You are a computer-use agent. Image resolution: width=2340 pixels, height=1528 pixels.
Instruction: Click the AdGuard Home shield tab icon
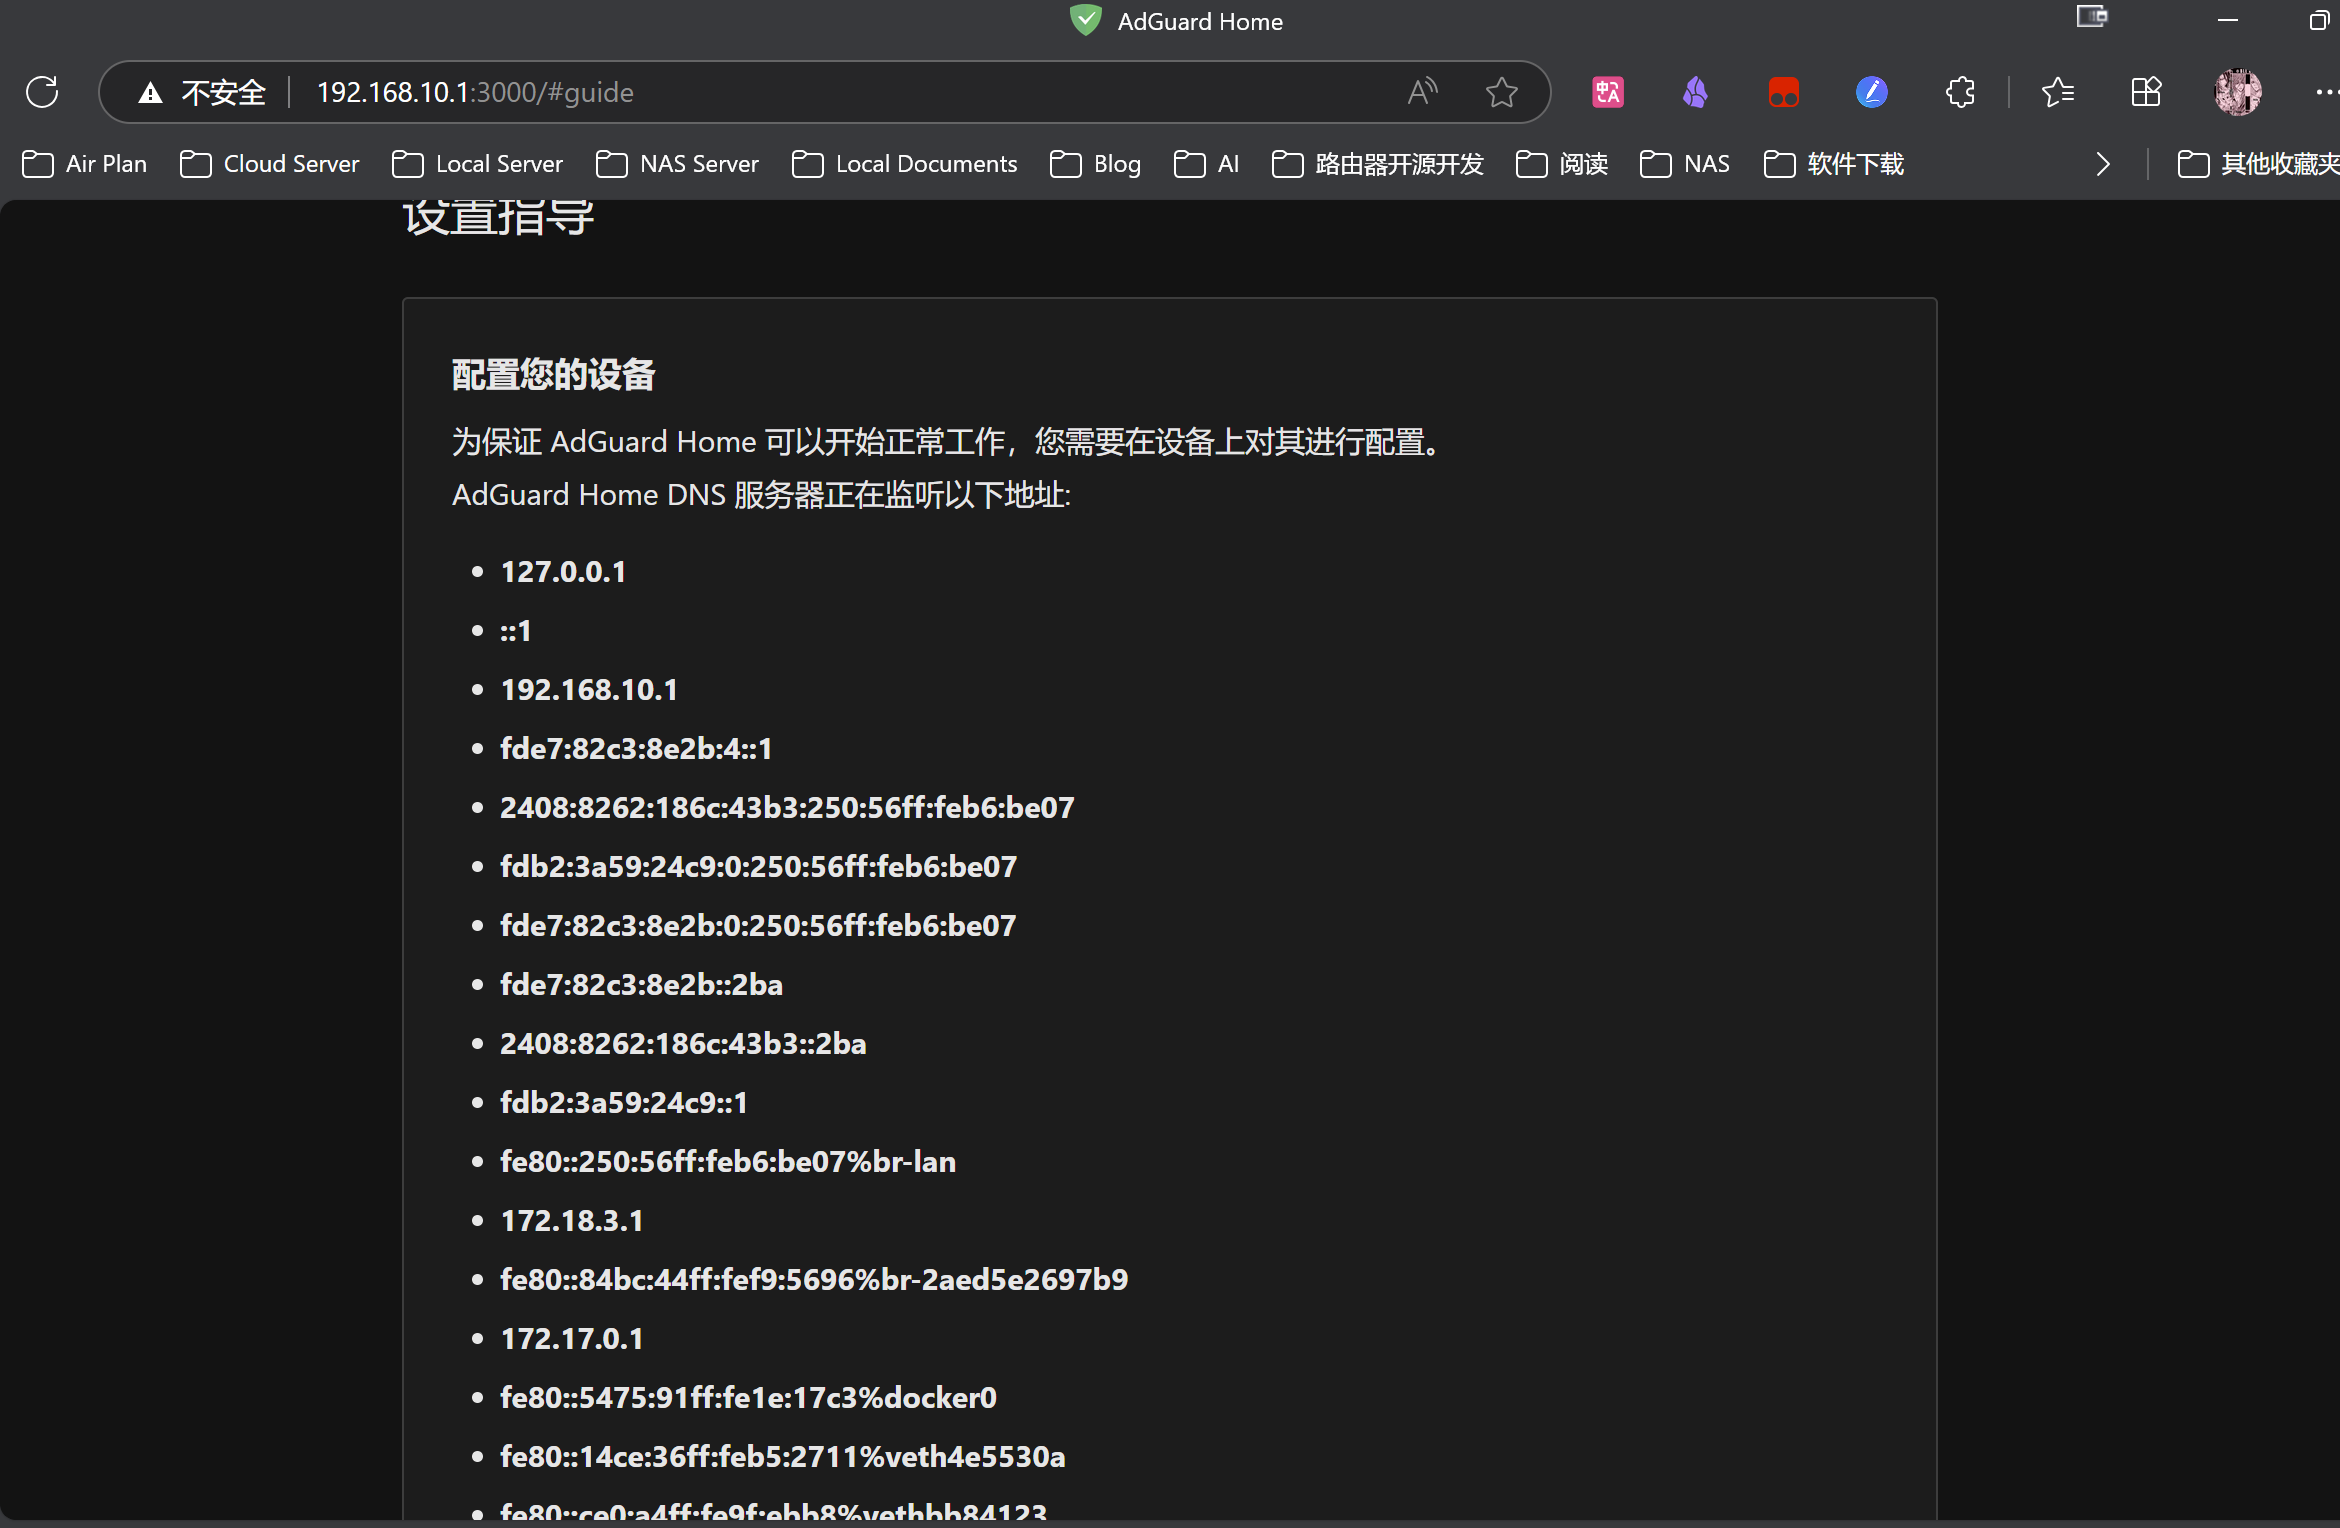coord(1085,20)
